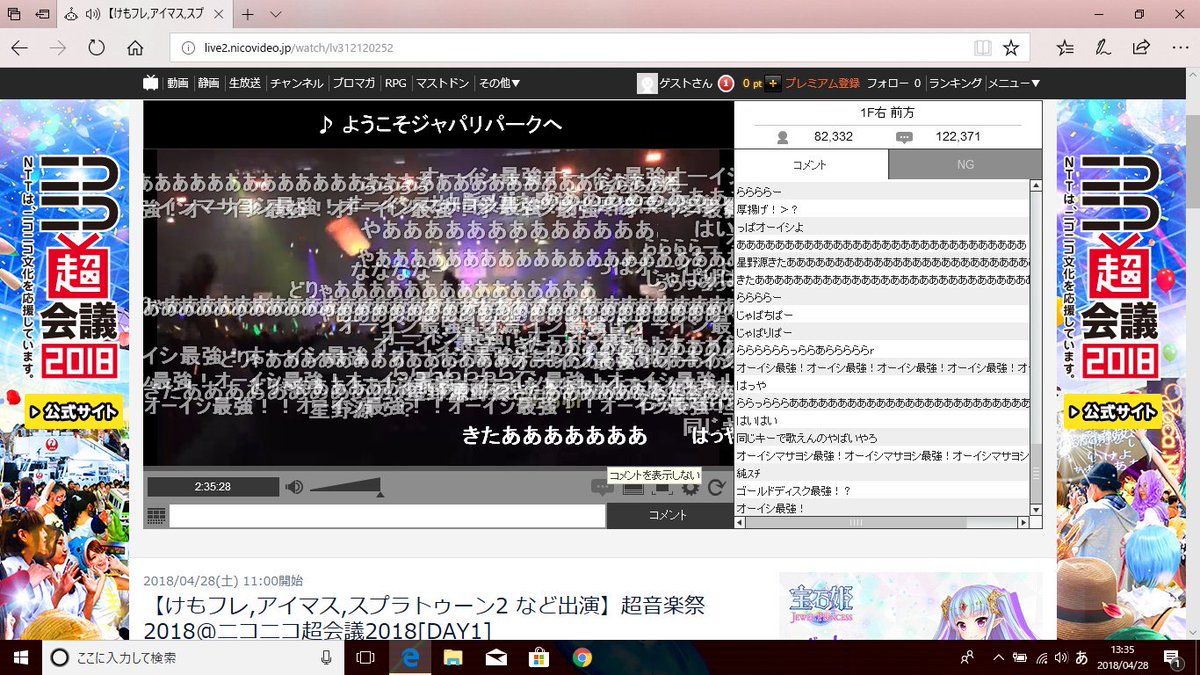
Task: Click the comment list horizontal scrollbar
Action: (882, 522)
